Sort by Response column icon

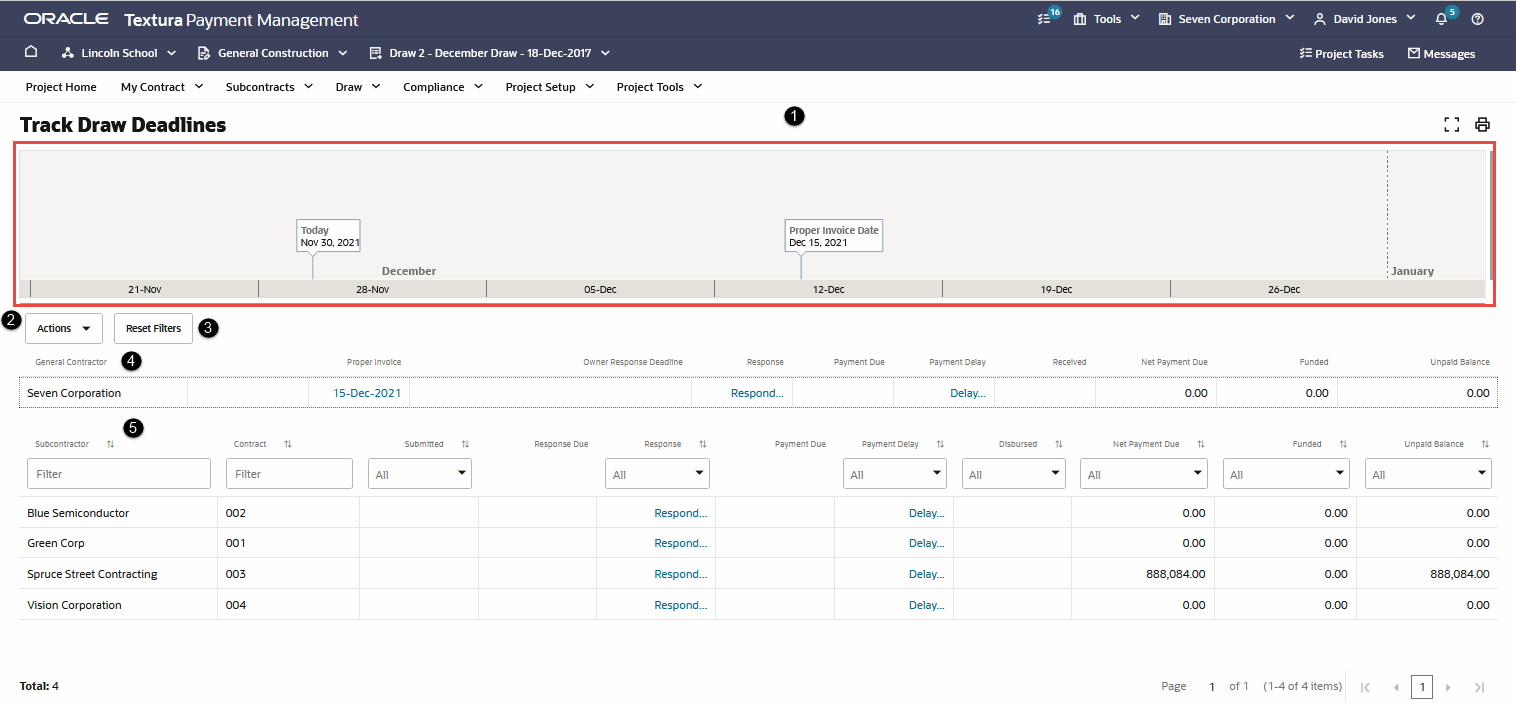[703, 444]
